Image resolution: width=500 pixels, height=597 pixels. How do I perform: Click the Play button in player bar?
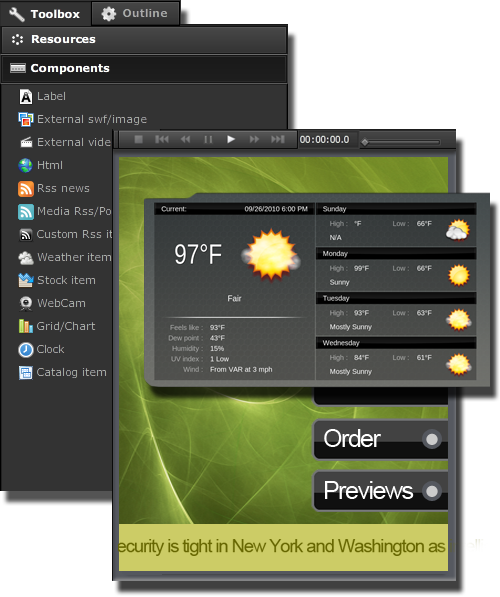click(231, 139)
